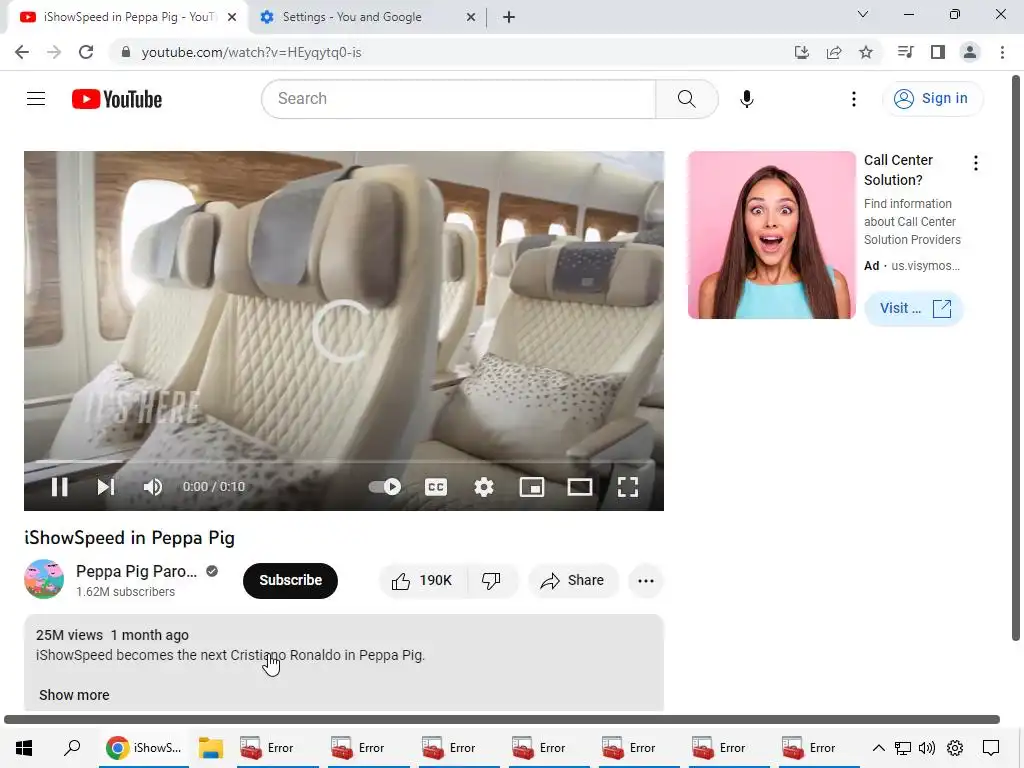Viewport: 1024px width, 768px height.
Task: Click the Call Center Solution? ad title
Action: [898, 170]
